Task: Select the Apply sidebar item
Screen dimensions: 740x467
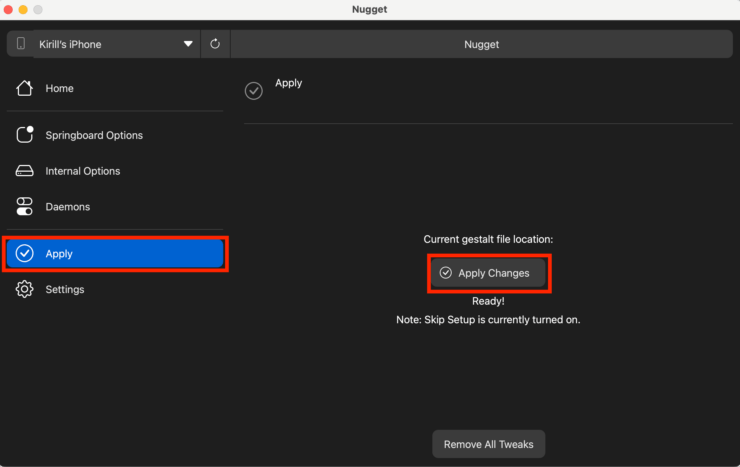Action: click(x=115, y=254)
